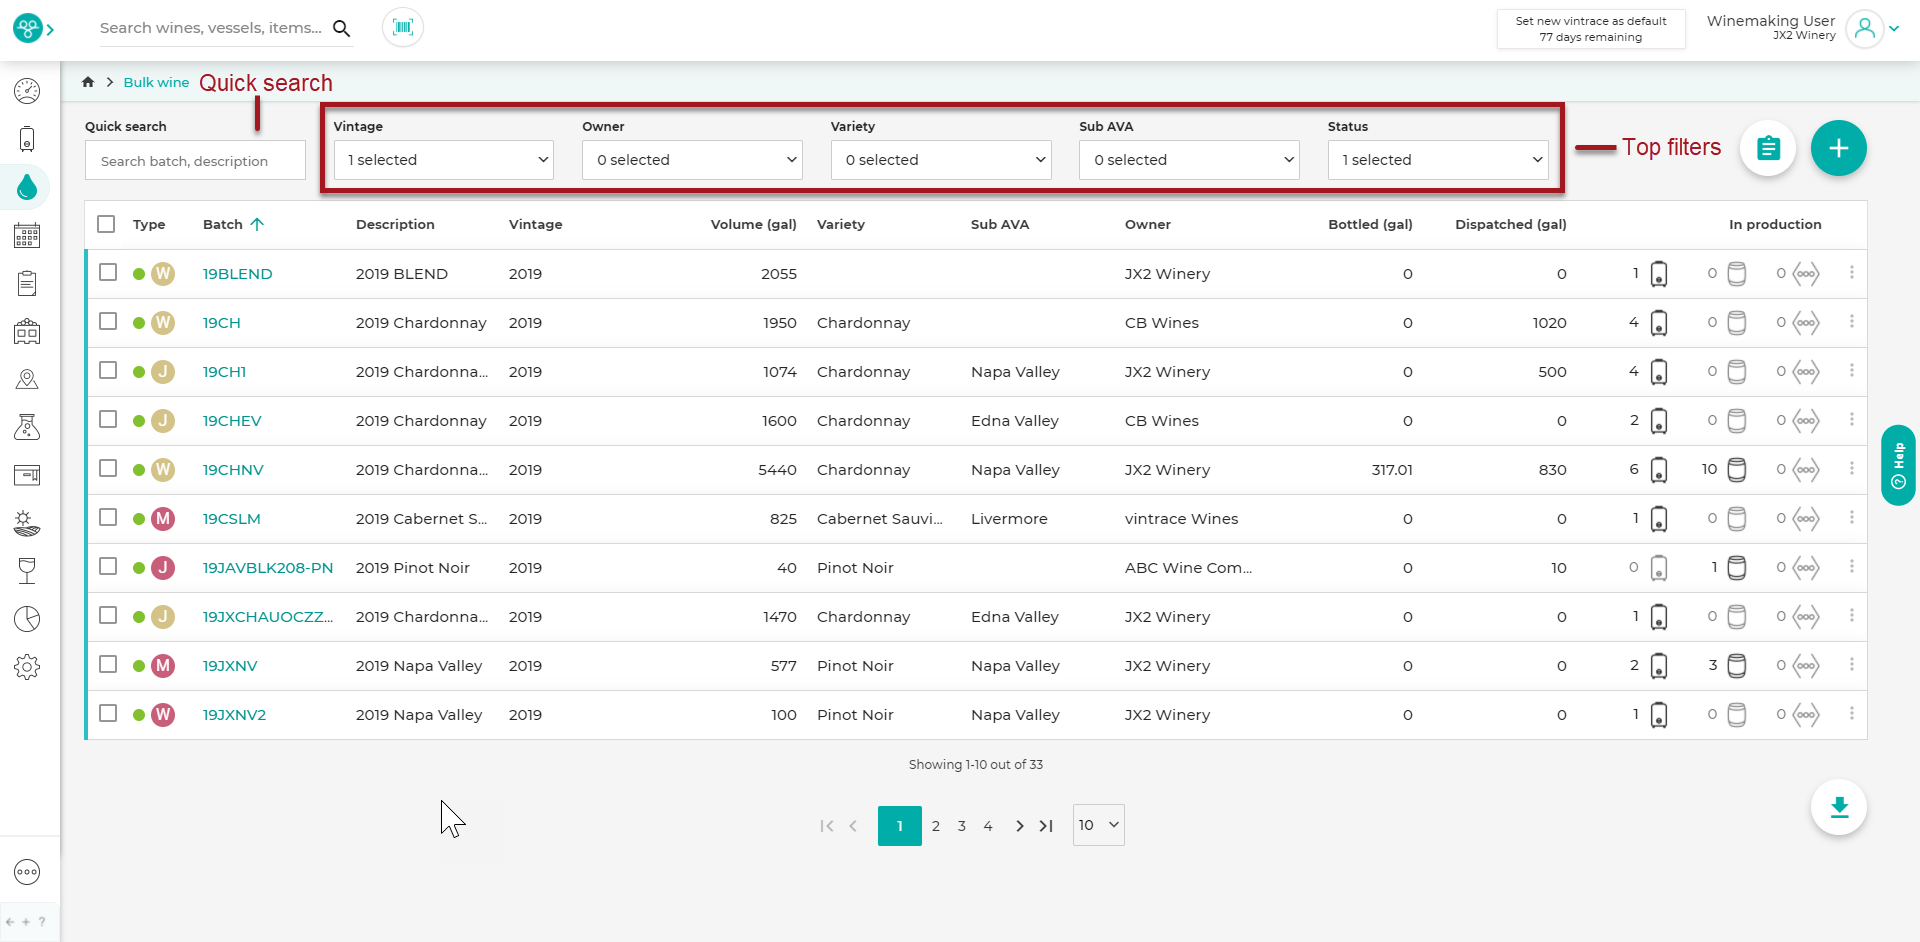This screenshot has width=1920, height=942.
Task: Open the Status filter dropdown
Action: click(x=1438, y=160)
